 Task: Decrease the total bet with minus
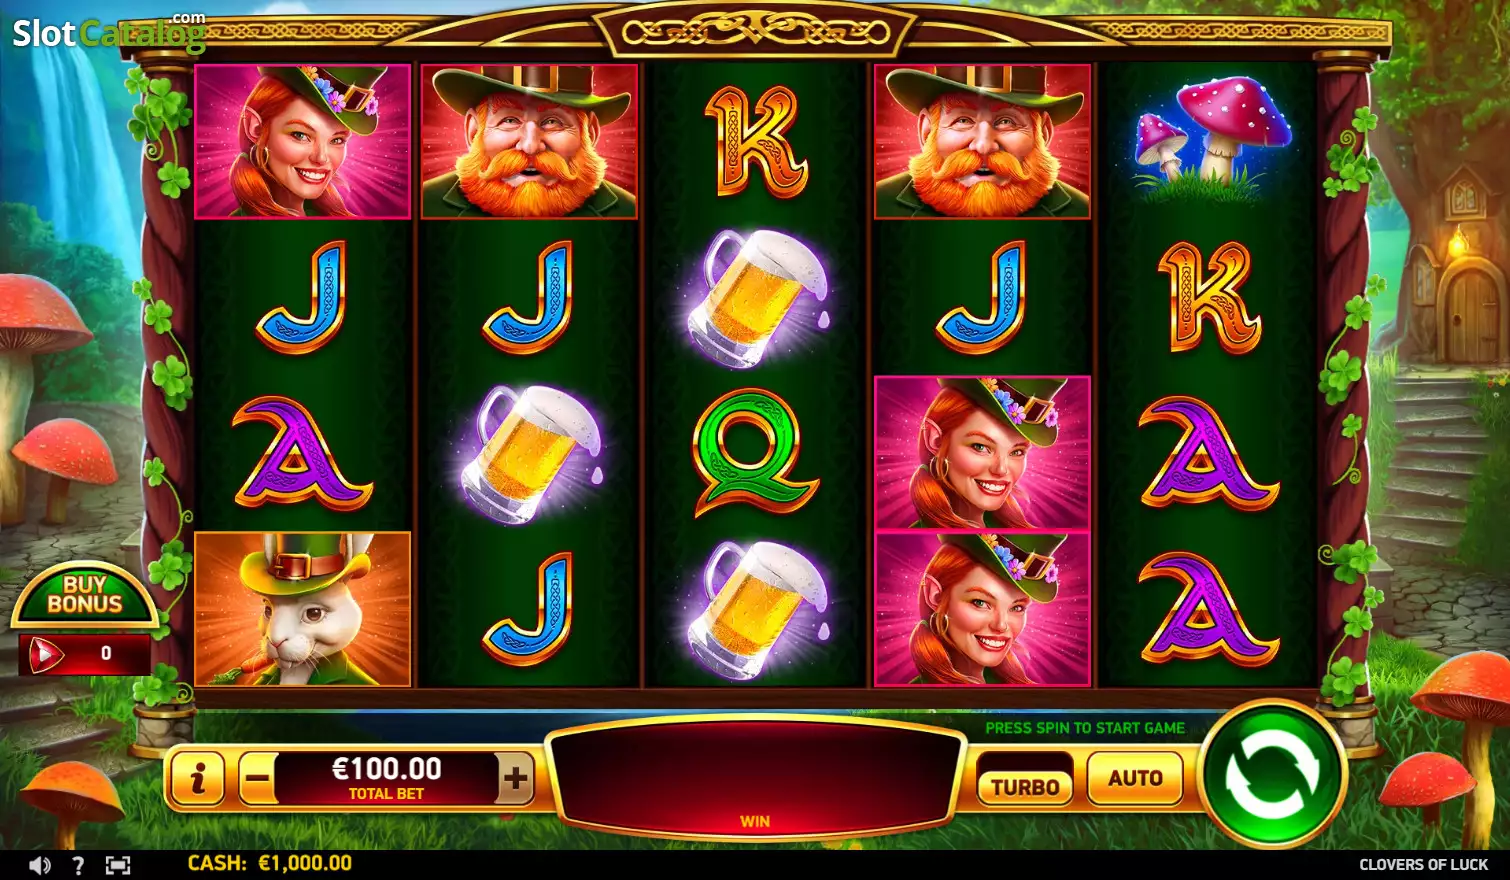[258, 778]
